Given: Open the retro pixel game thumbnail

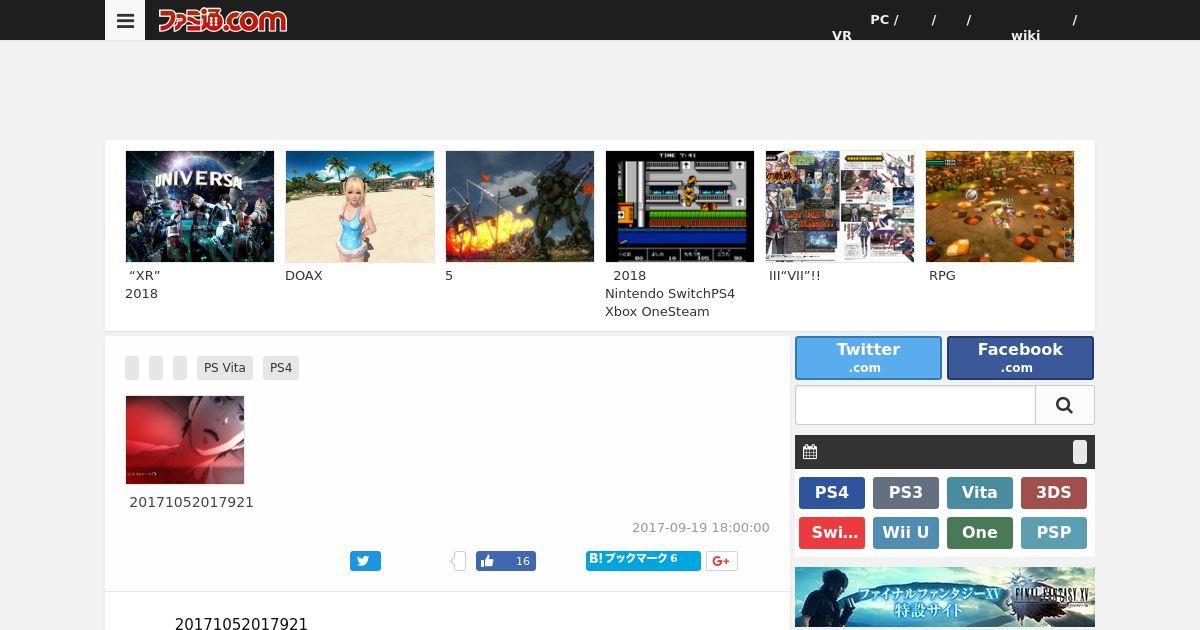Looking at the screenshot, I should tap(680, 207).
